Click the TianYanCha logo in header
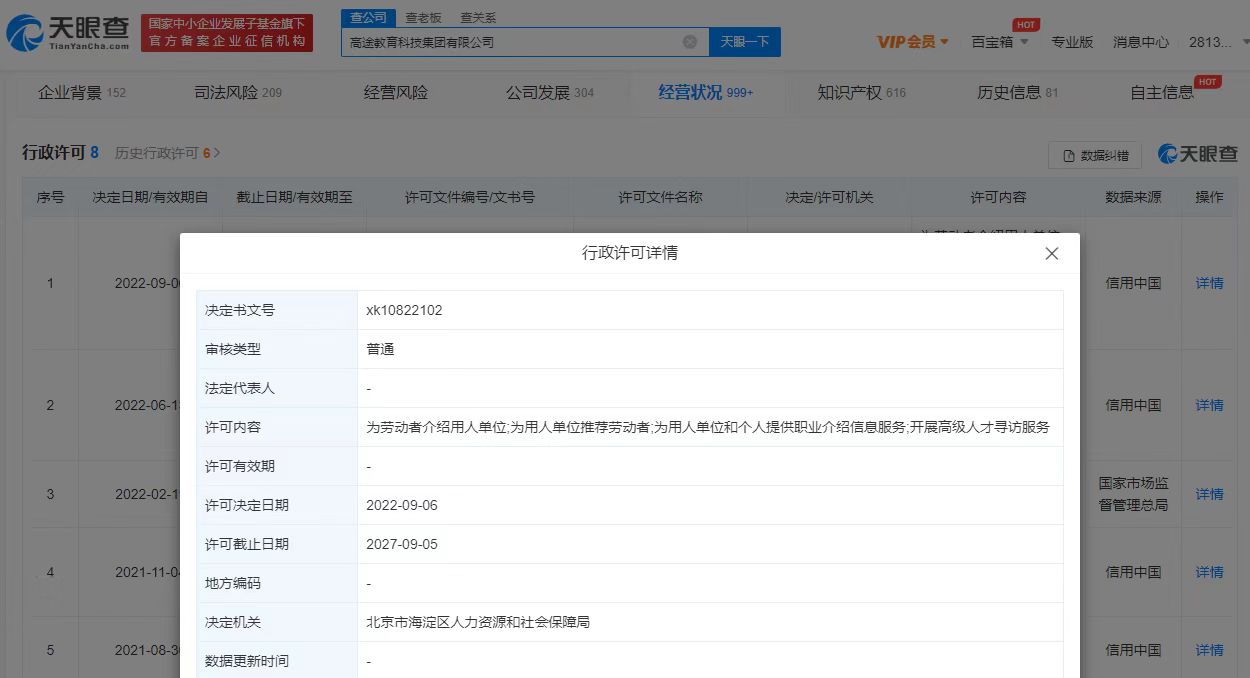This screenshot has height=678, width=1250. click(68, 34)
